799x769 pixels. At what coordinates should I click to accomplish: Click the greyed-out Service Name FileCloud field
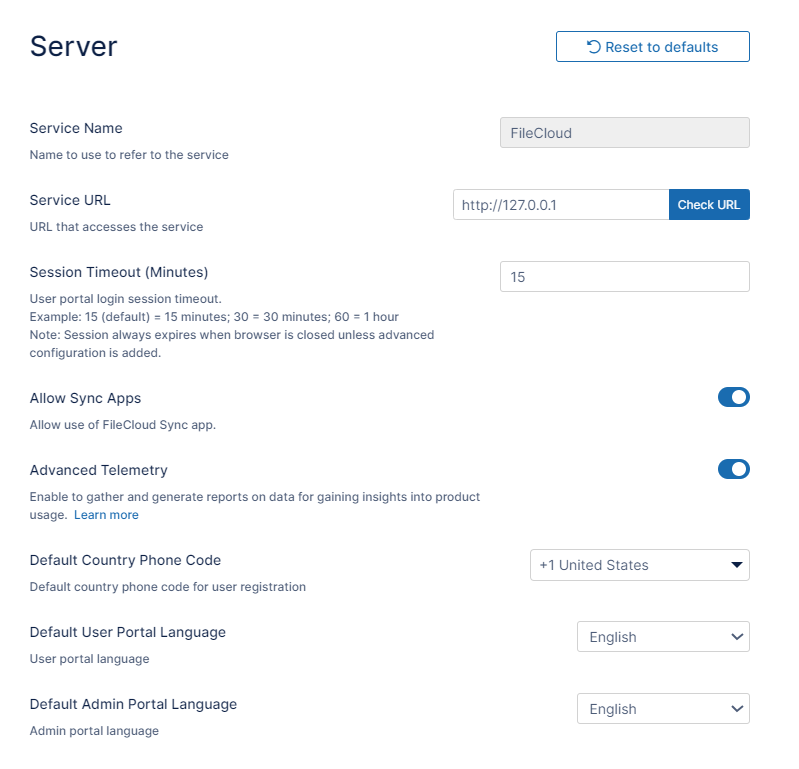(x=624, y=133)
